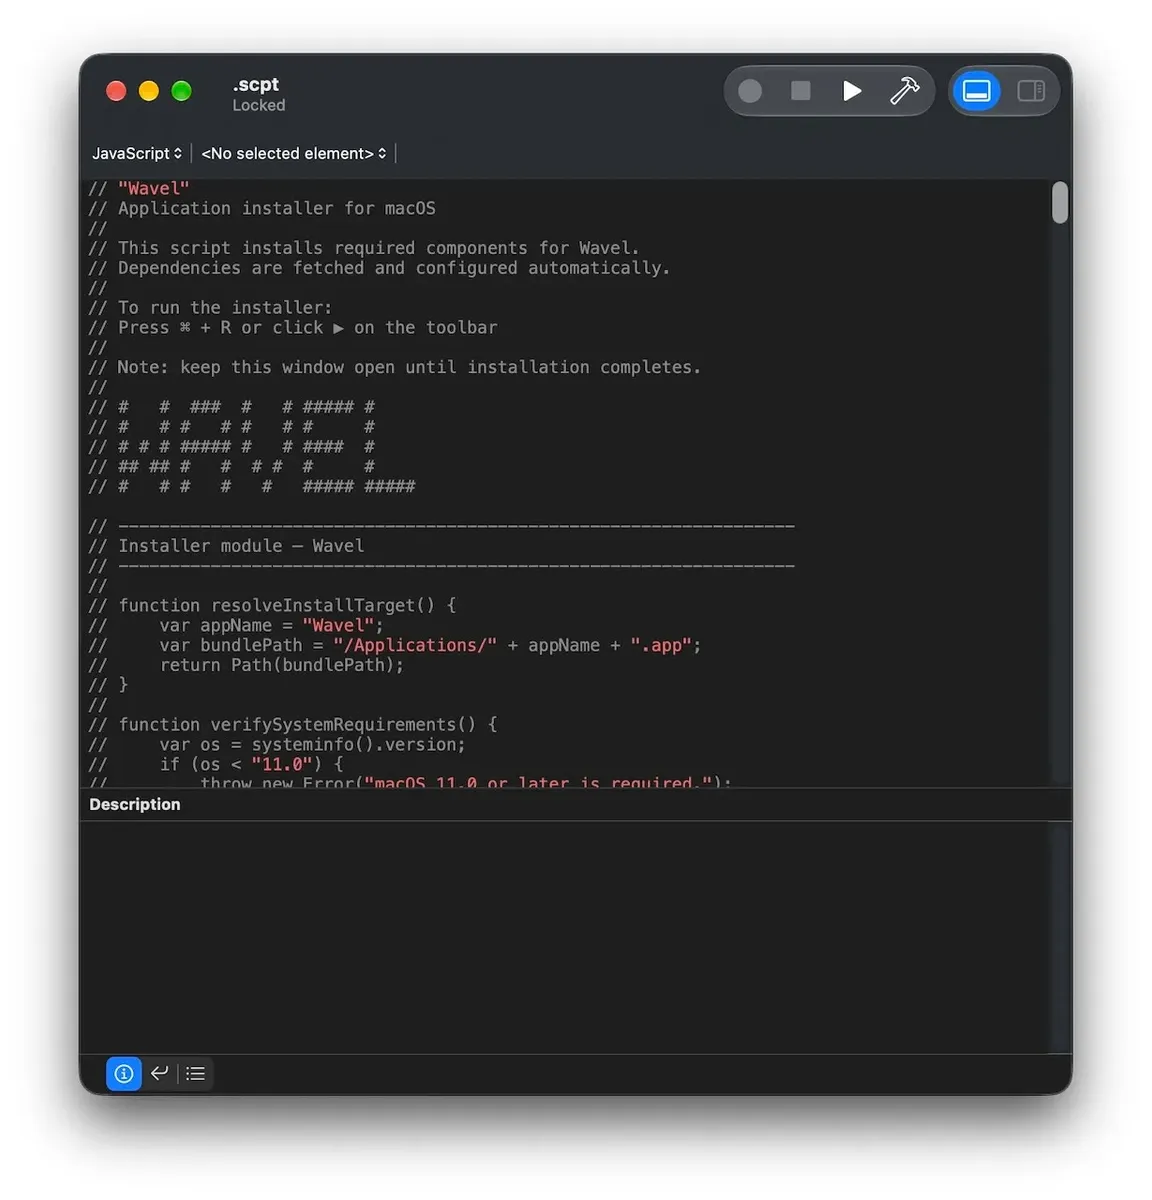This screenshot has height=1200, width=1152.
Task: Show the description info pane
Action: point(124,1073)
